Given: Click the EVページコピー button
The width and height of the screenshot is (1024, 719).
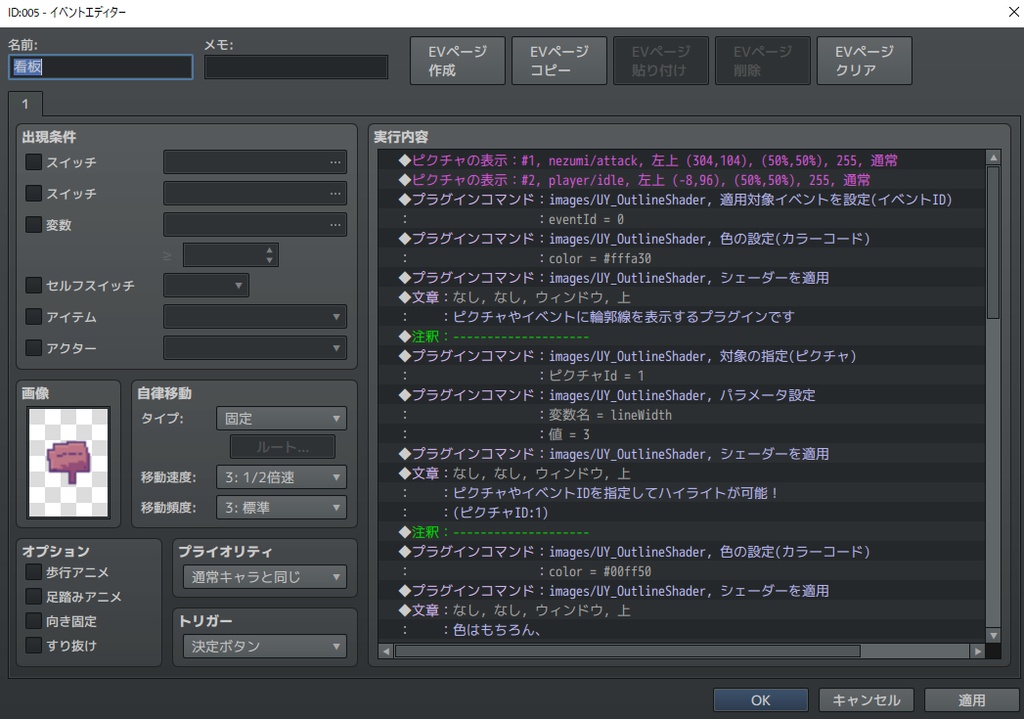Looking at the screenshot, I should click(559, 60).
